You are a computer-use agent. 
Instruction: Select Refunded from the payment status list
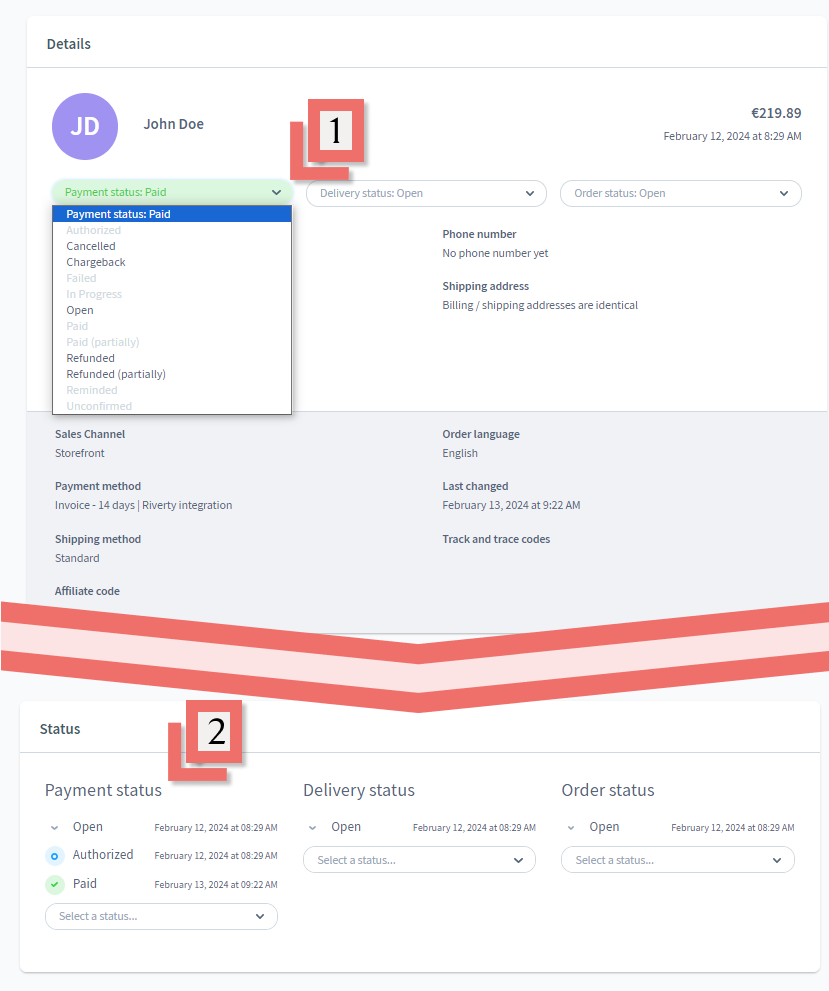tap(90, 357)
